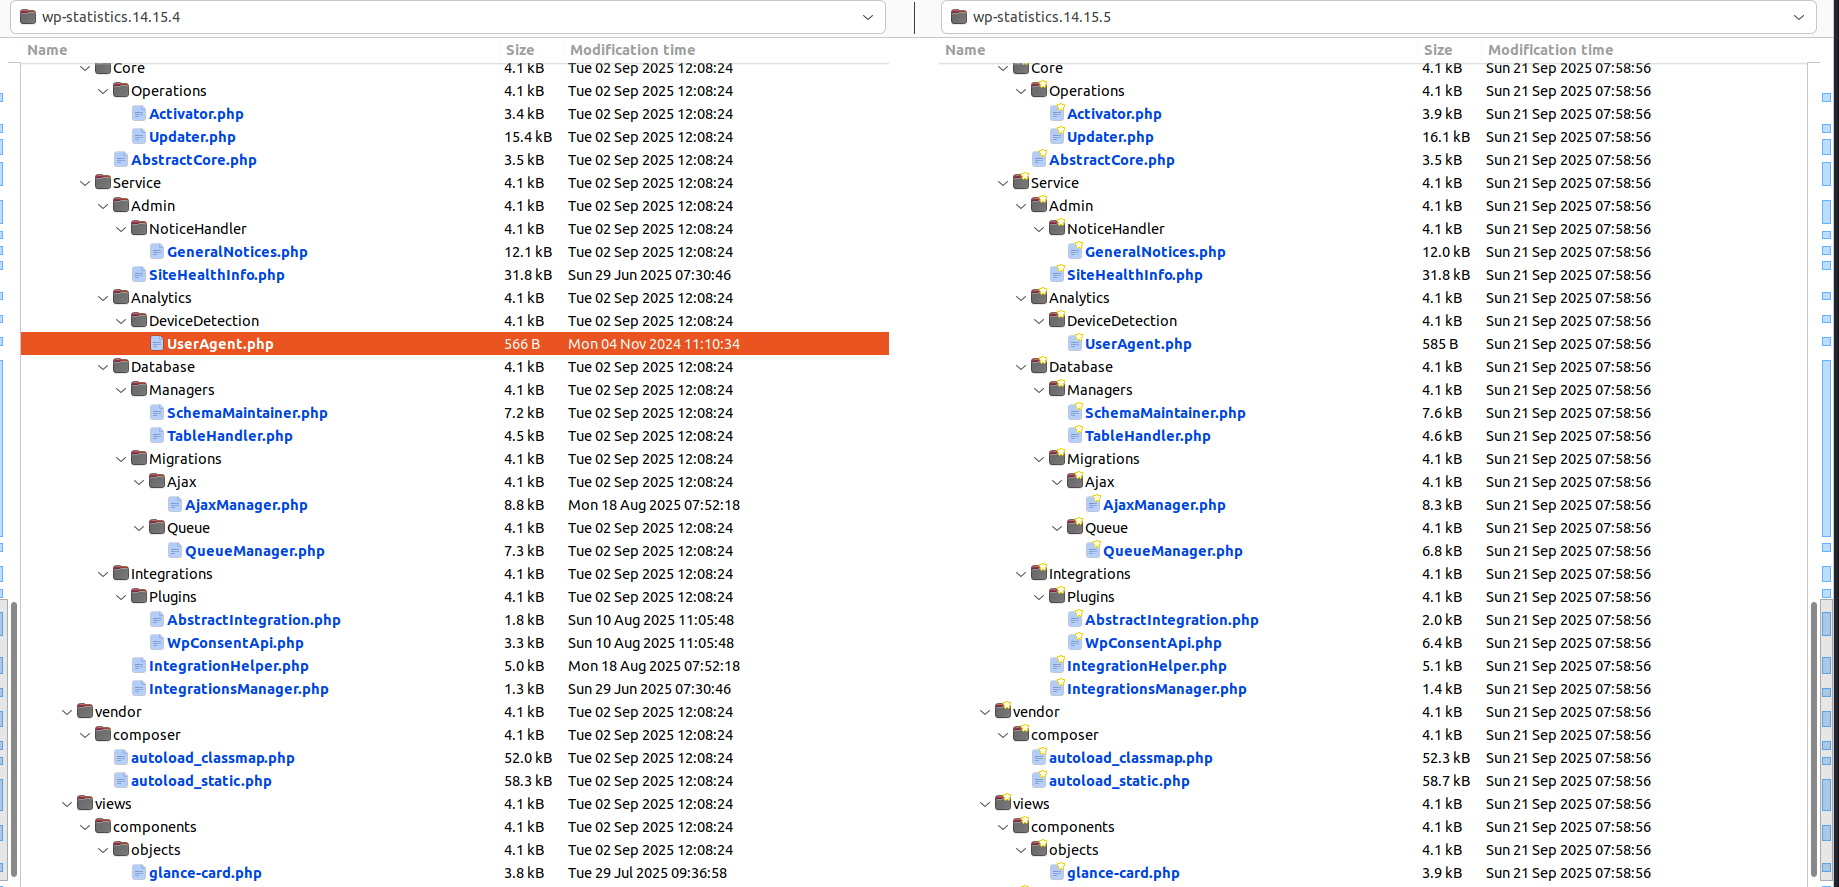Image resolution: width=1839 pixels, height=887 pixels.
Task: Select QueueManager.php in the right pane
Action: pos(1172,551)
